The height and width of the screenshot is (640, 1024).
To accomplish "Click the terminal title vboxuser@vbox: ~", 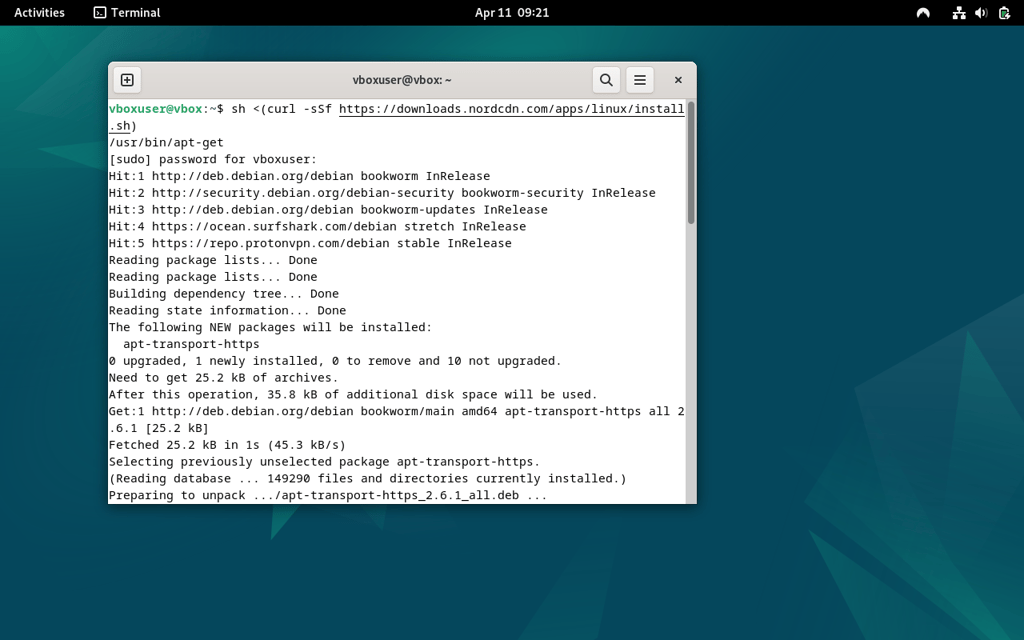I will click(x=402, y=80).
